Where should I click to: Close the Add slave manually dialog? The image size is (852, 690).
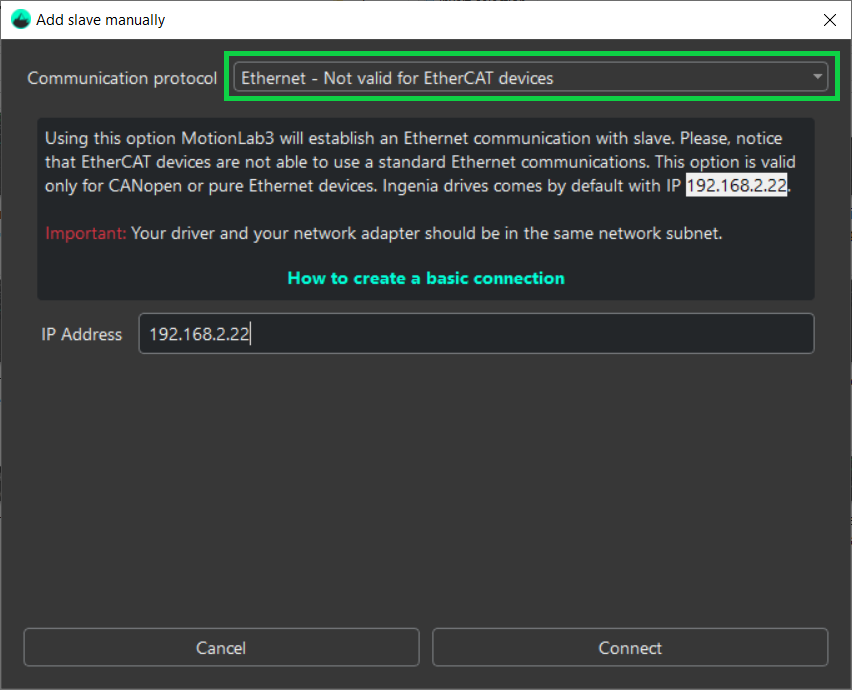[830, 20]
